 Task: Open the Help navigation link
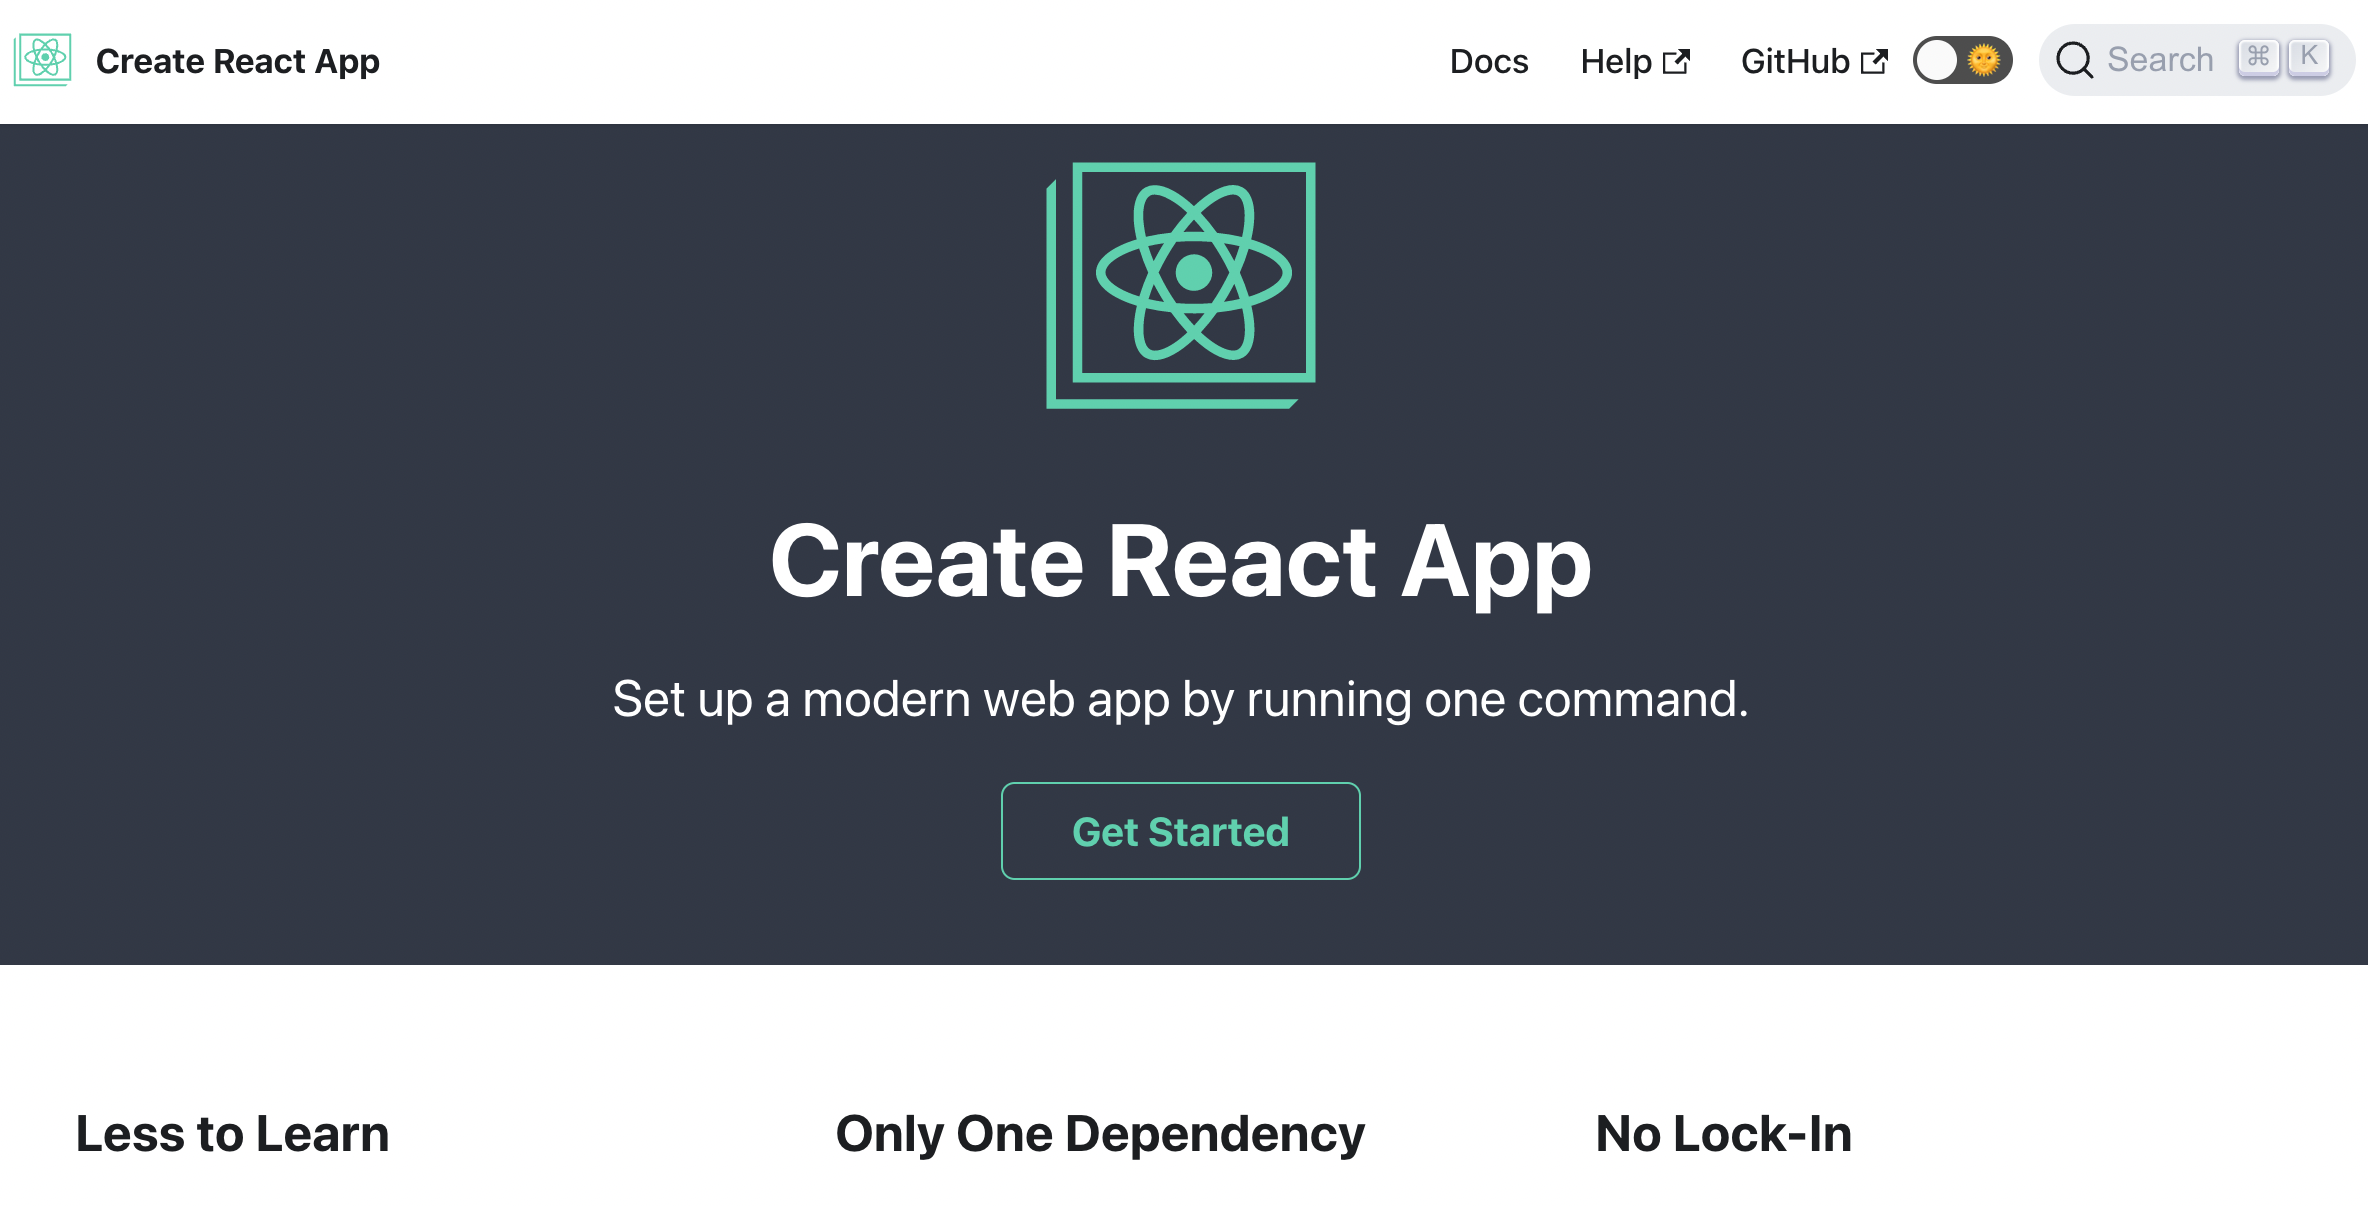pos(1615,62)
